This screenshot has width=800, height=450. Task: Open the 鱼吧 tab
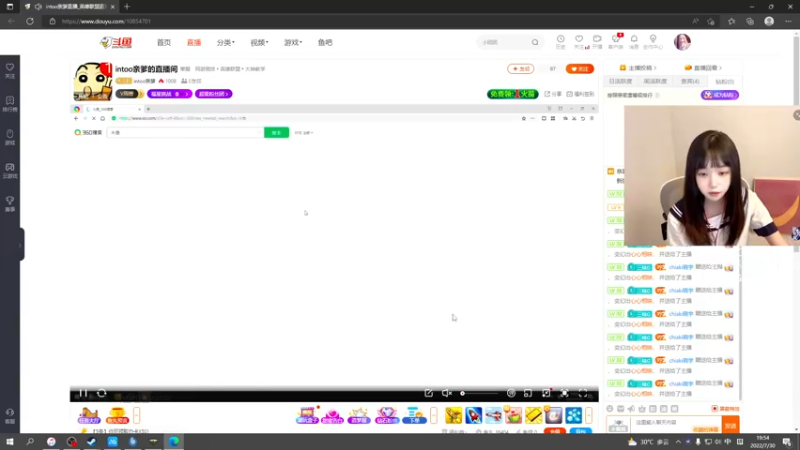click(x=325, y=42)
